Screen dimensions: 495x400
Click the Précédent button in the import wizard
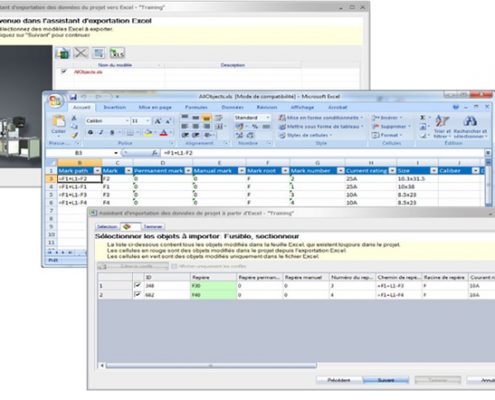[339, 380]
